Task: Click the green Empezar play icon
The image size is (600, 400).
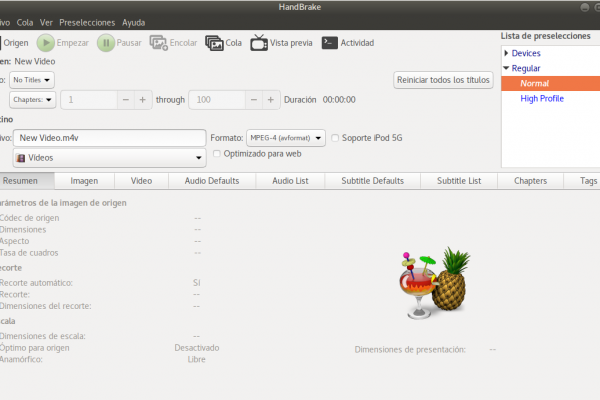Action: pos(46,43)
